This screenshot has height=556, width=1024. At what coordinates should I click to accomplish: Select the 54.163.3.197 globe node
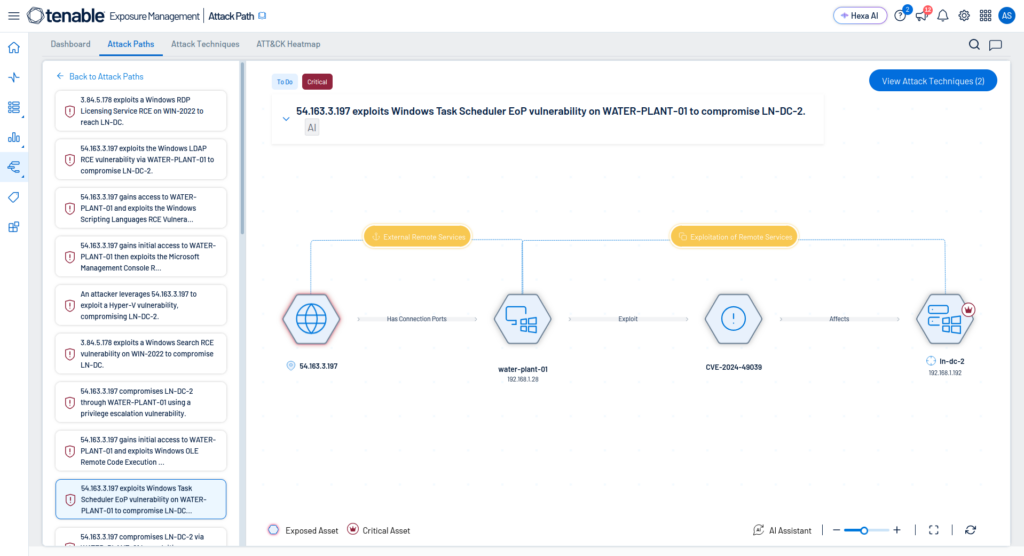pos(312,319)
